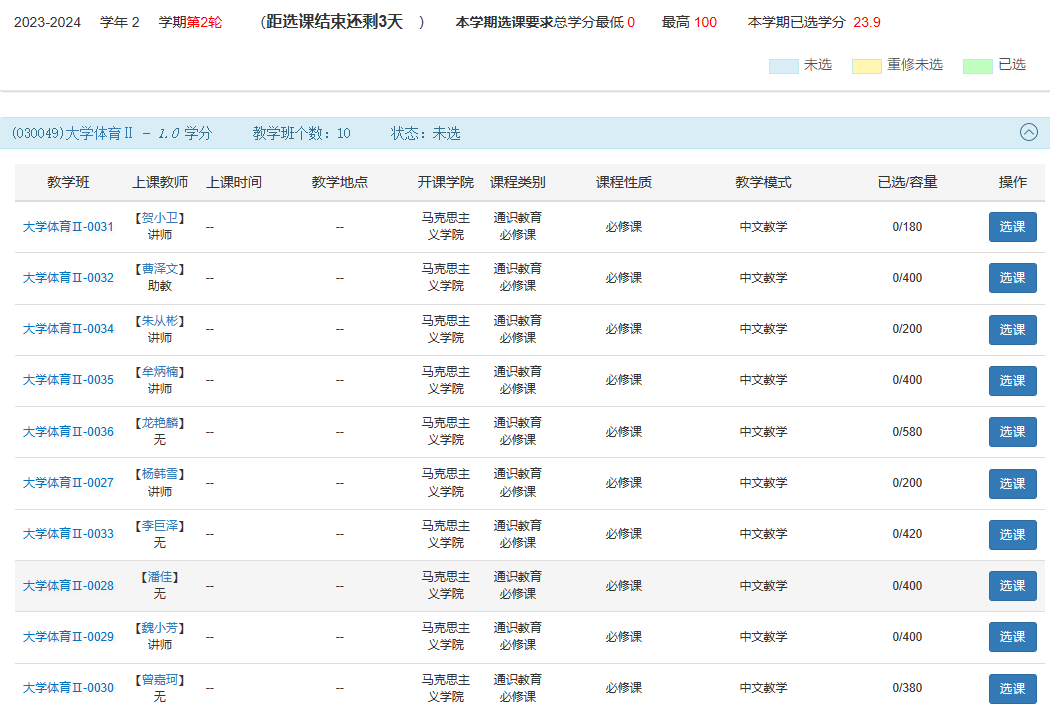View teacher 曹泽文 profile link
The image size is (1050, 723).
click(160, 268)
